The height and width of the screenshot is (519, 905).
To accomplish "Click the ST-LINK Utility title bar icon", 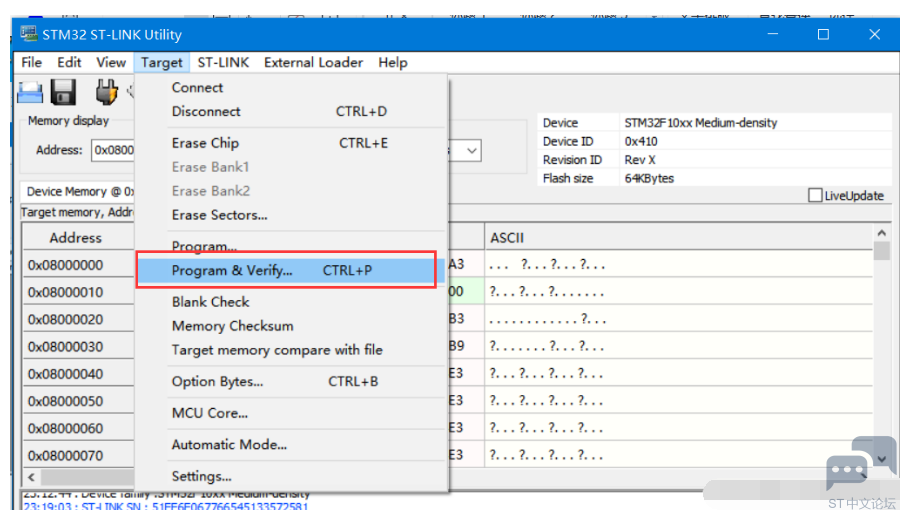I will (x=29, y=33).
